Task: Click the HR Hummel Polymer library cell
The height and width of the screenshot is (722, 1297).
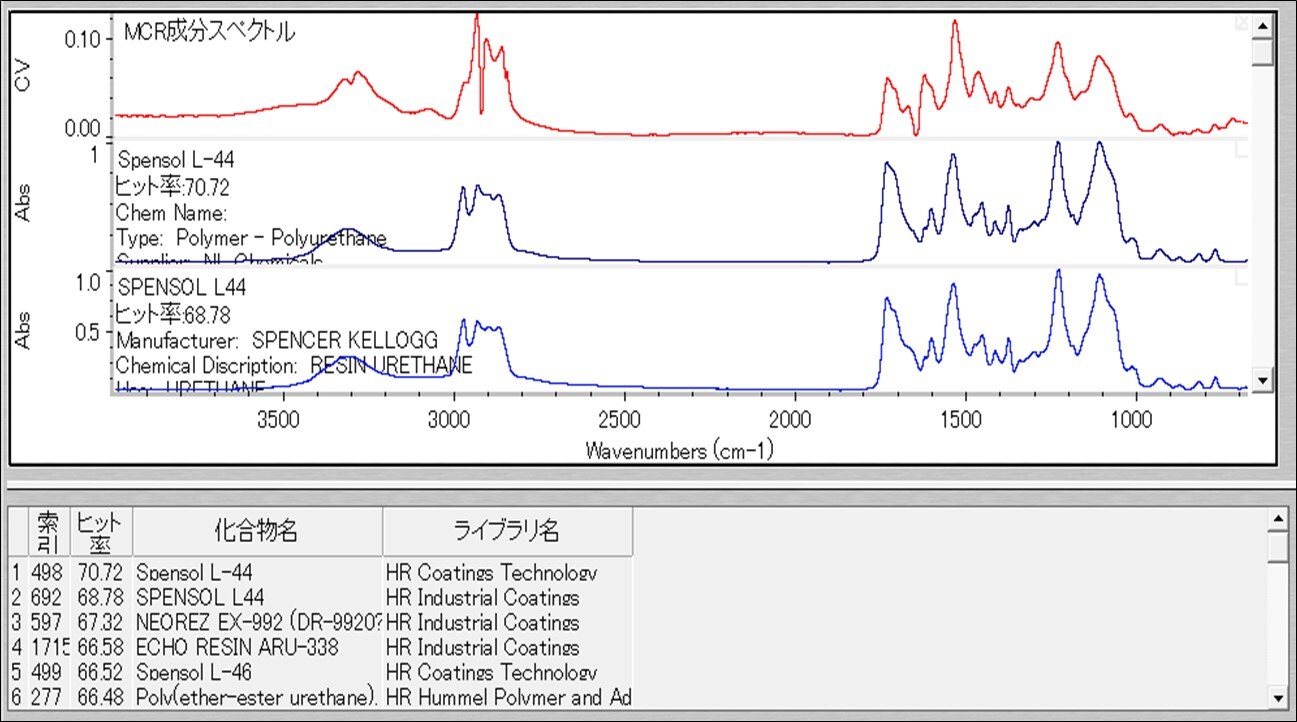Action: (x=508, y=698)
